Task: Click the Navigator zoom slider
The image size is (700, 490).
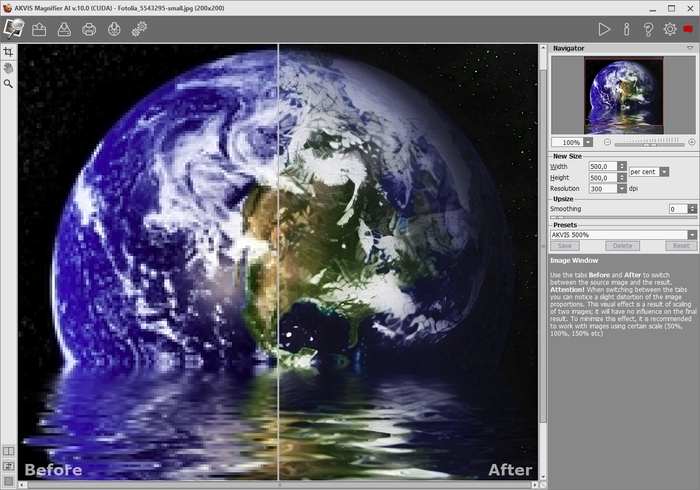Action: coord(649,143)
